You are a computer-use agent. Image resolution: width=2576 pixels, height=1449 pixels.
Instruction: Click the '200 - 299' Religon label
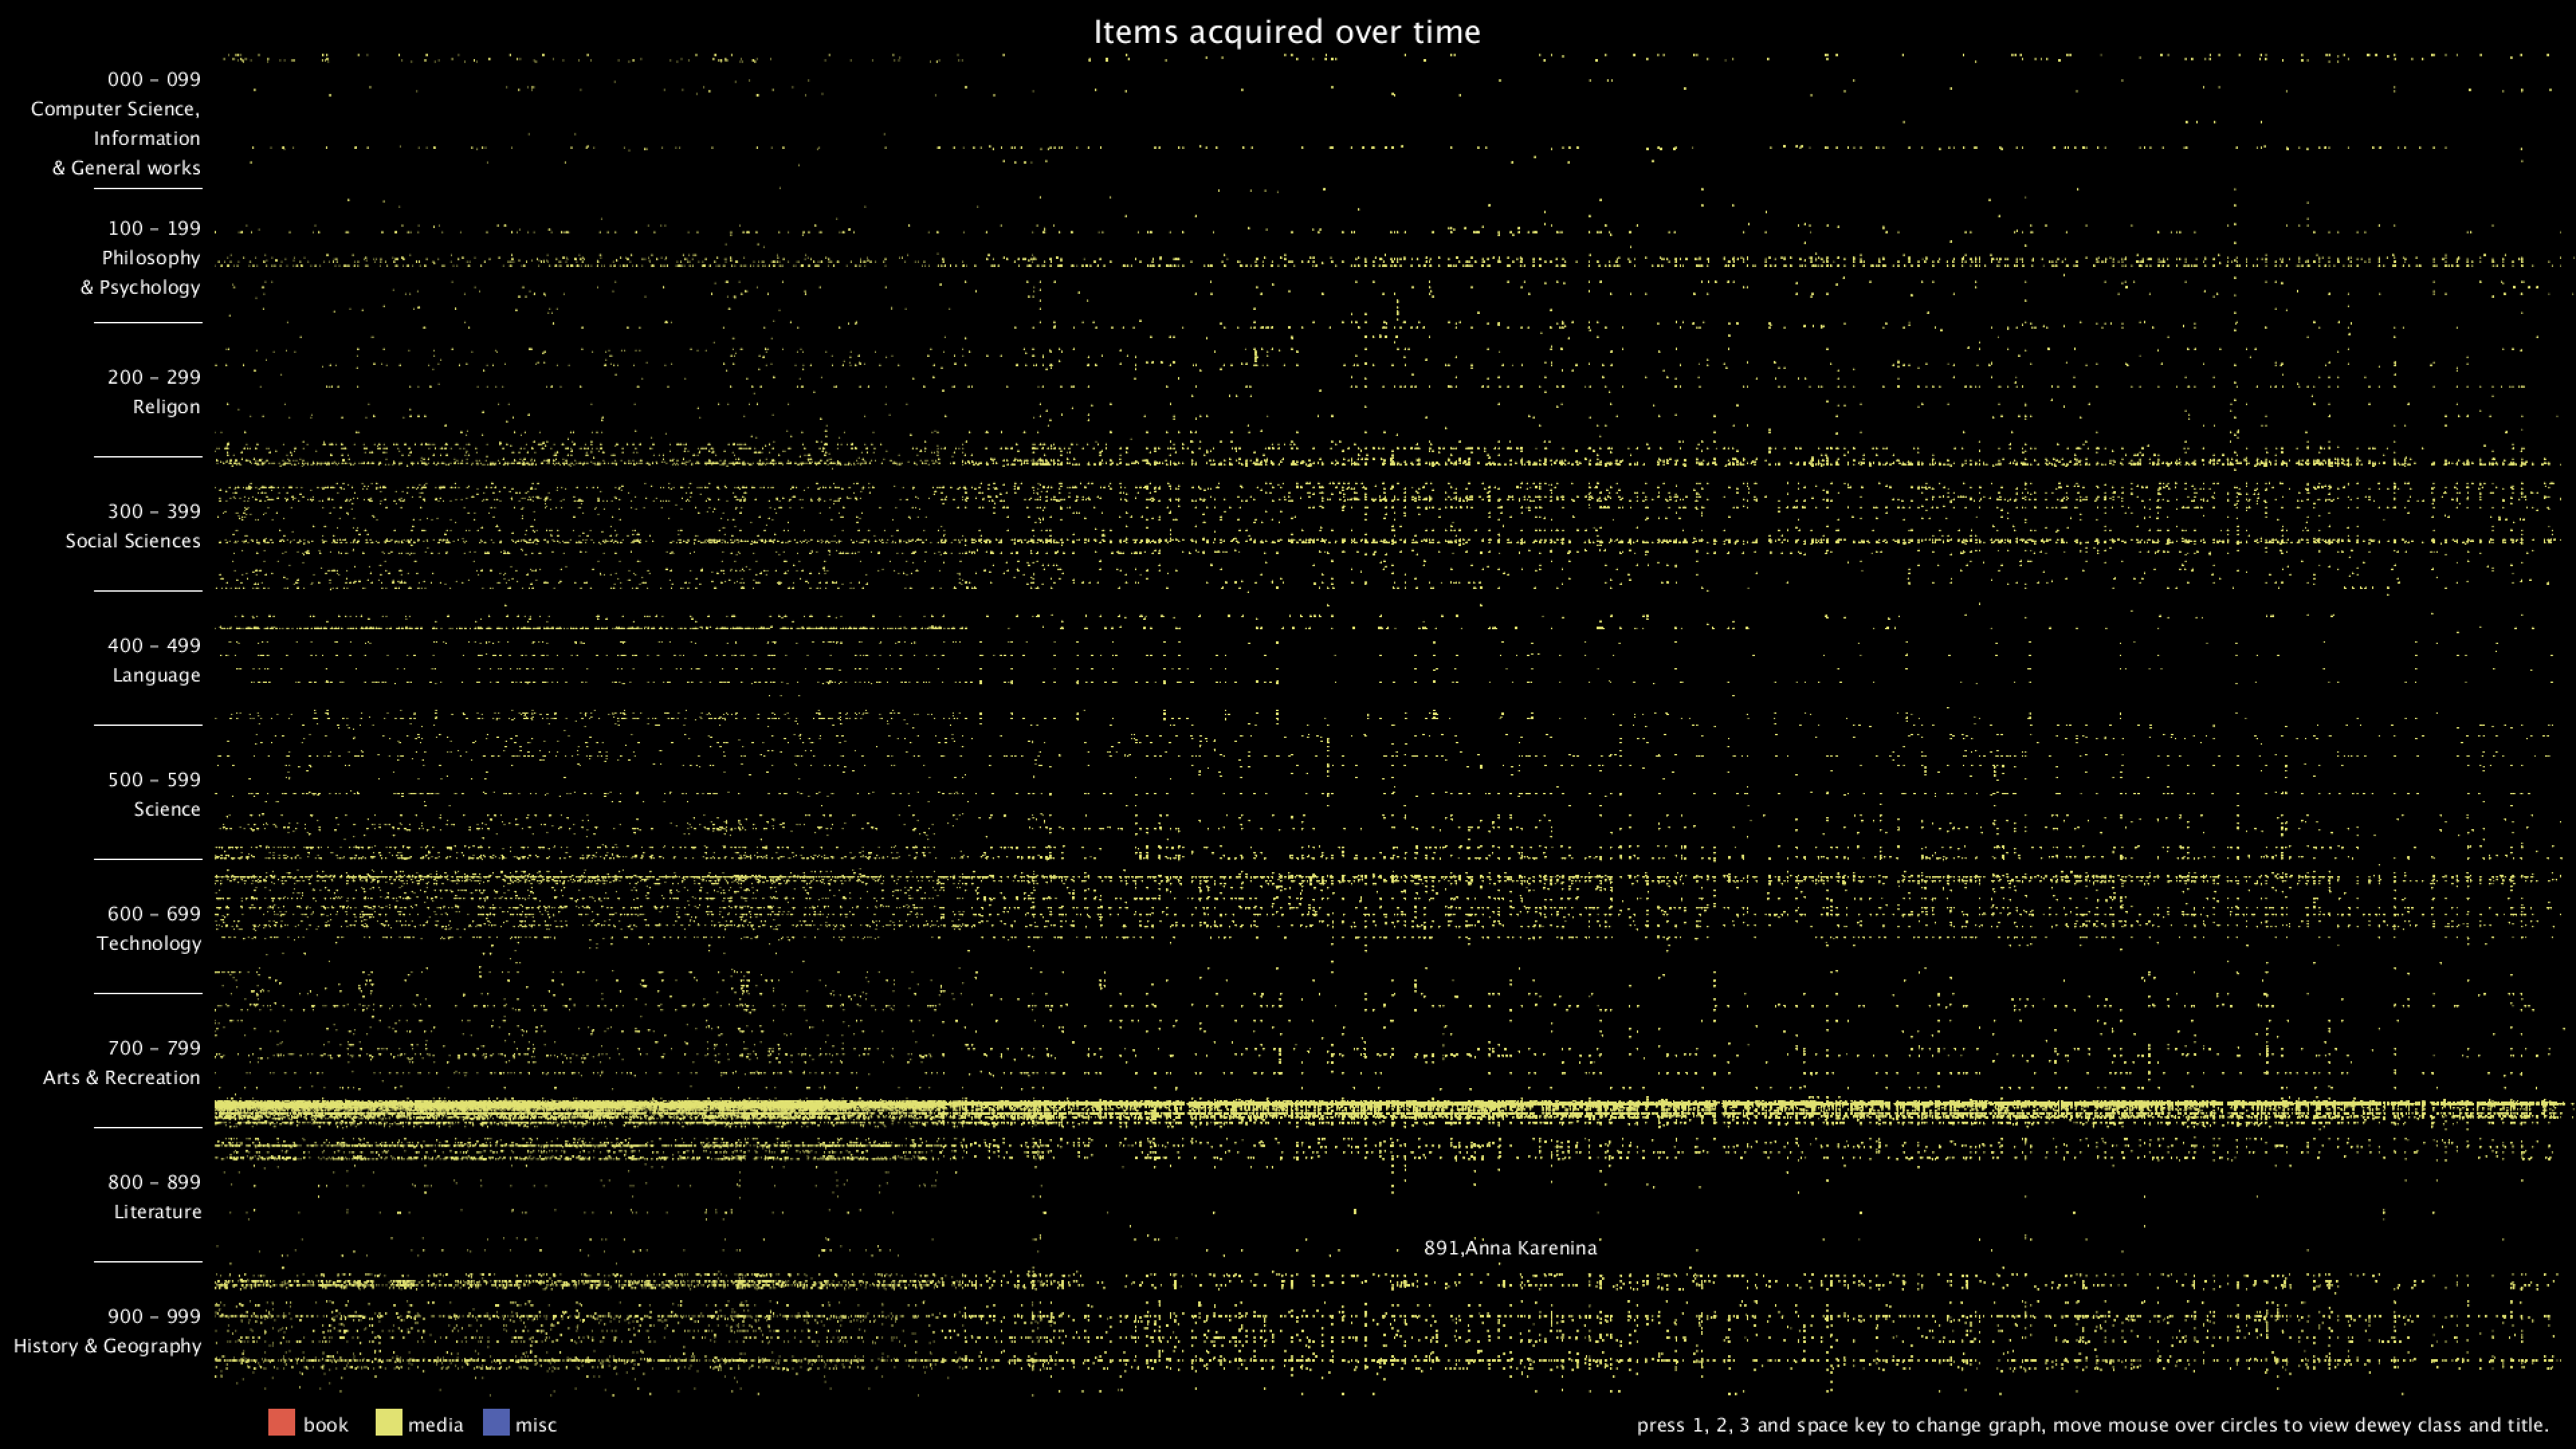tap(154, 377)
